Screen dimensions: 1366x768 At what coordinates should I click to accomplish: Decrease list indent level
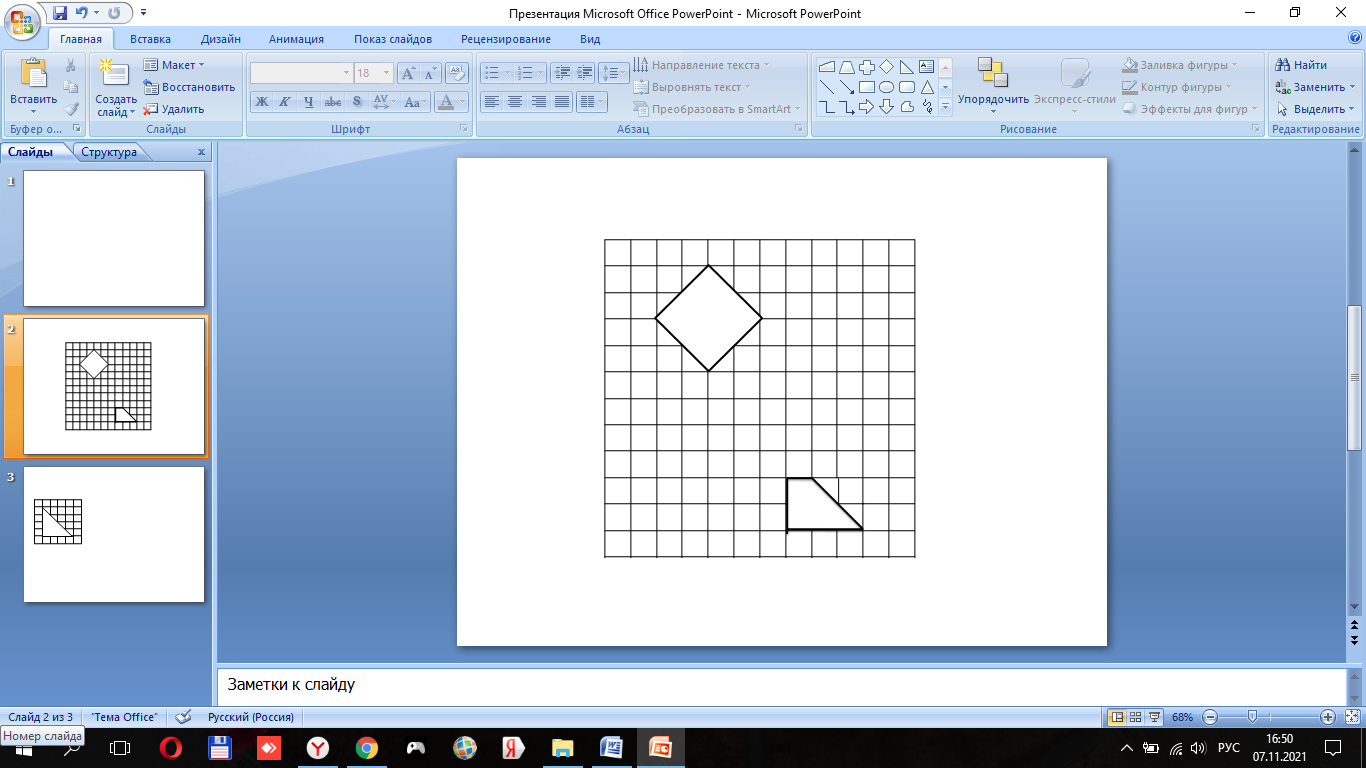pyautogui.click(x=561, y=73)
